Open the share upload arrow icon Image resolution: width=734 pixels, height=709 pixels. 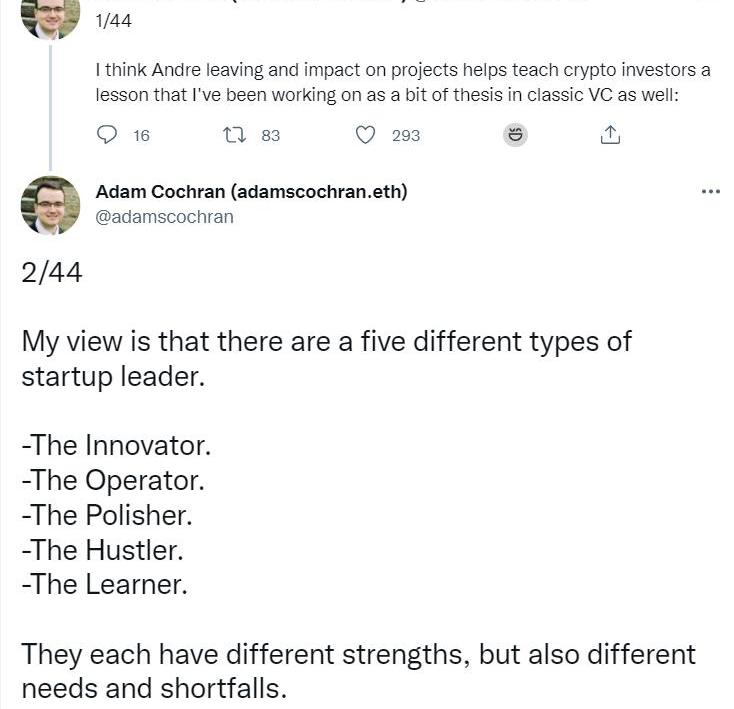point(610,135)
